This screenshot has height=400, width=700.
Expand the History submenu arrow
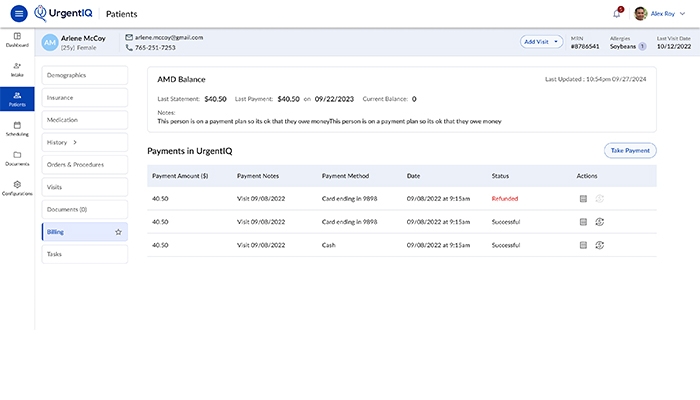pos(75,142)
